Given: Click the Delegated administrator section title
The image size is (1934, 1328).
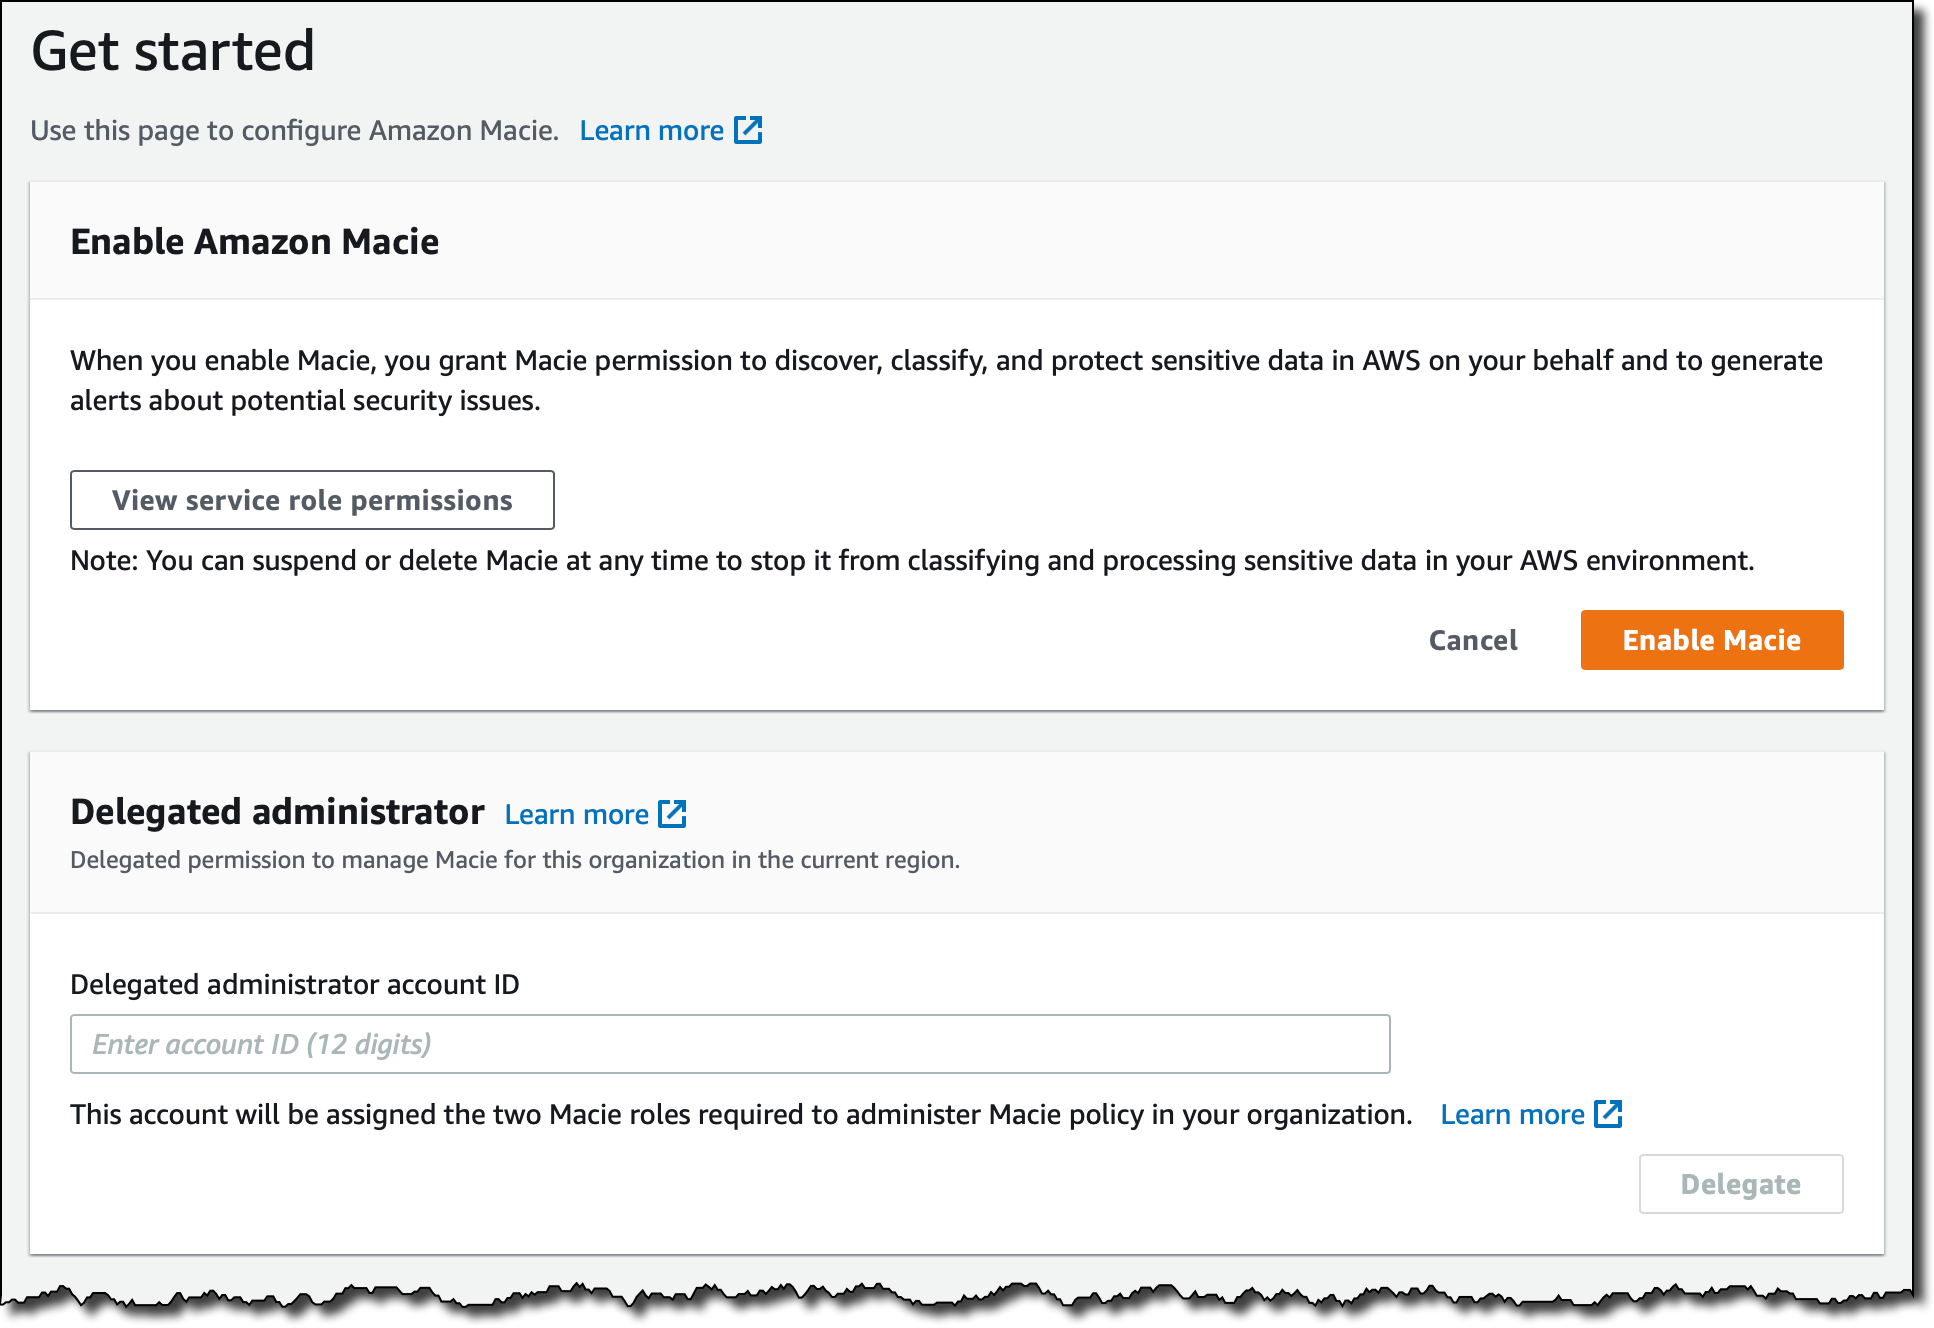Looking at the screenshot, I should 277,812.
